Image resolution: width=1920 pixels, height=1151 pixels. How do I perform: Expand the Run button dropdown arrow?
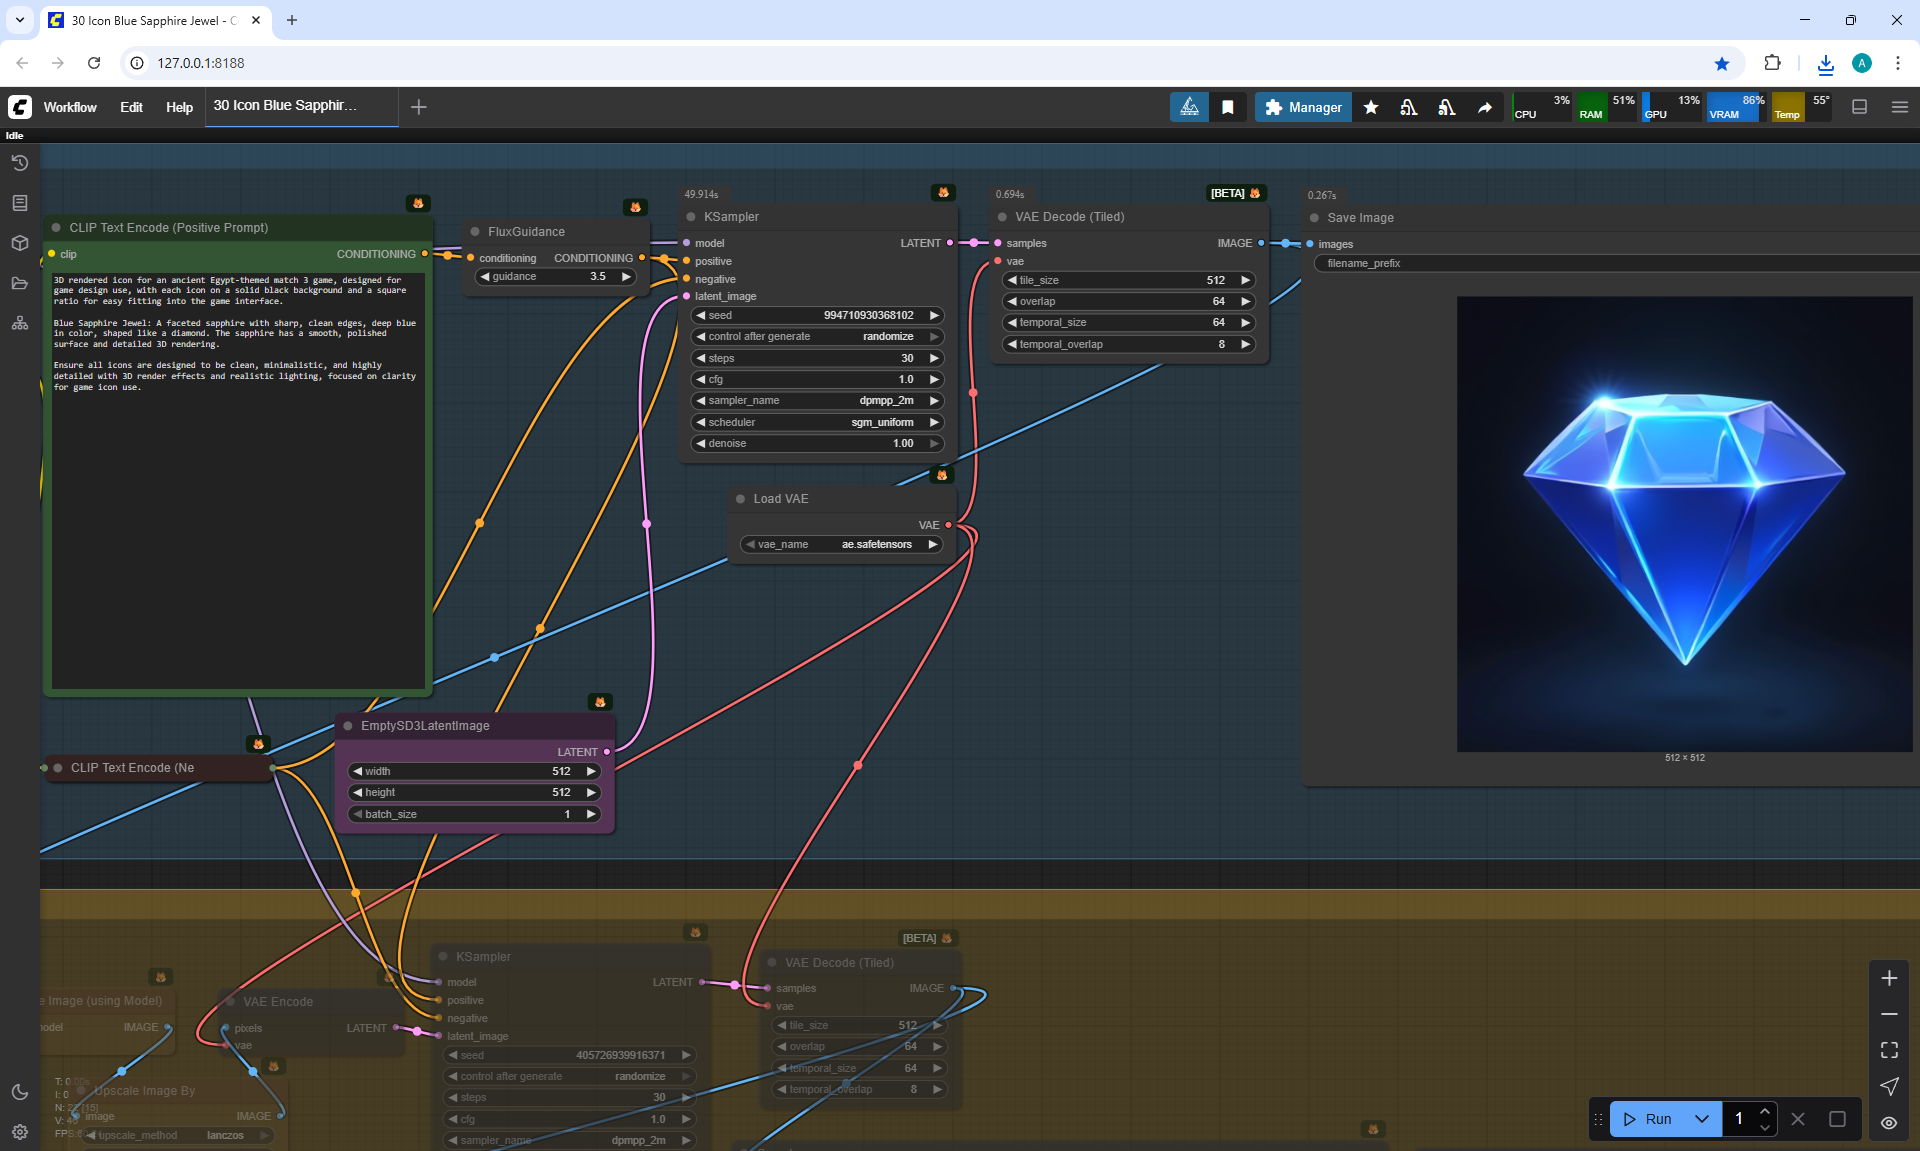click(1702, 1119)
